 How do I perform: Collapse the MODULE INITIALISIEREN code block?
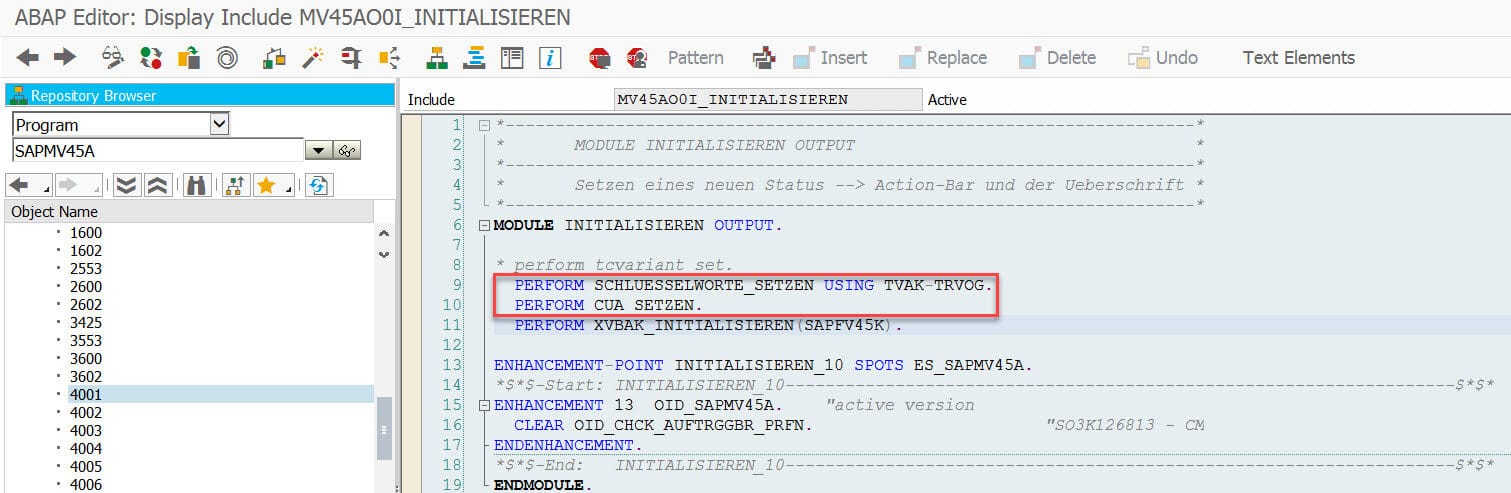(x=485, y=226)
